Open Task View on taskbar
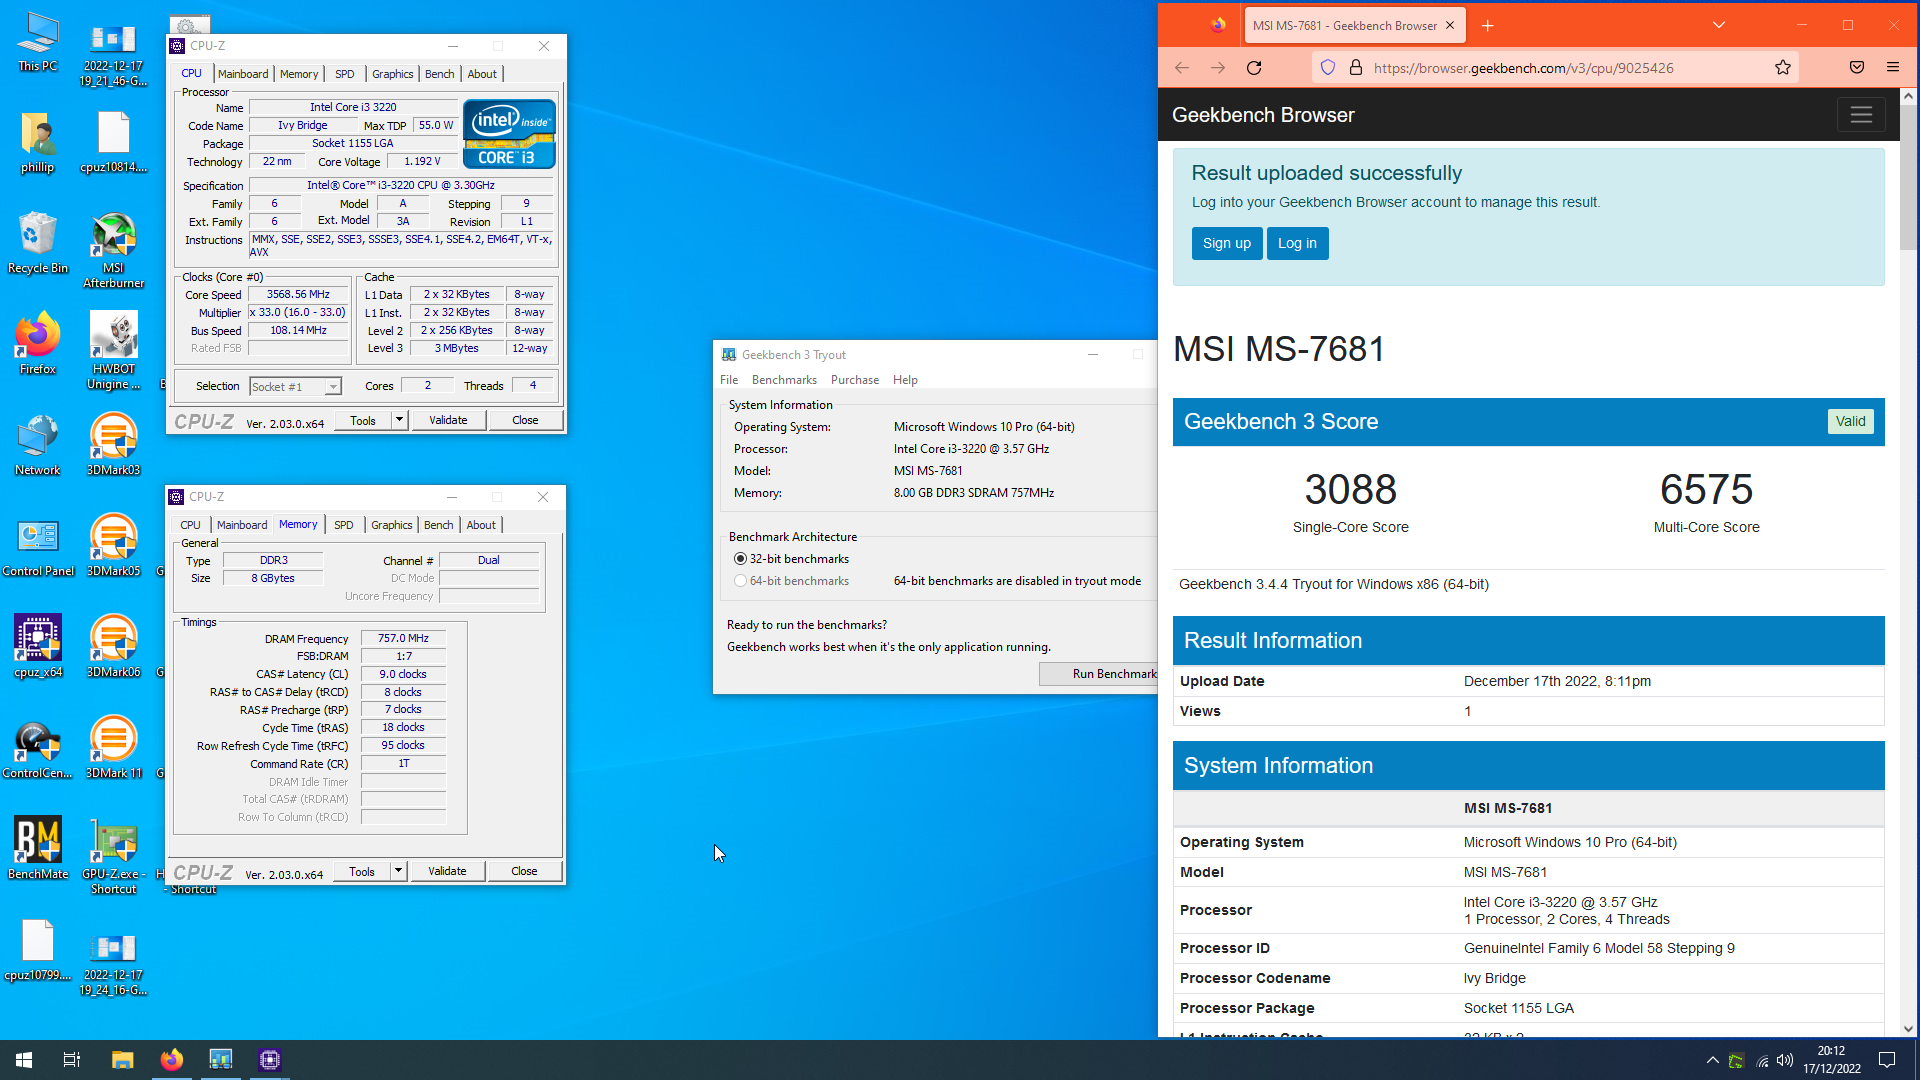This screenshot has height=1080, width=1920. pyautogui.click(x=72, y=1060)
